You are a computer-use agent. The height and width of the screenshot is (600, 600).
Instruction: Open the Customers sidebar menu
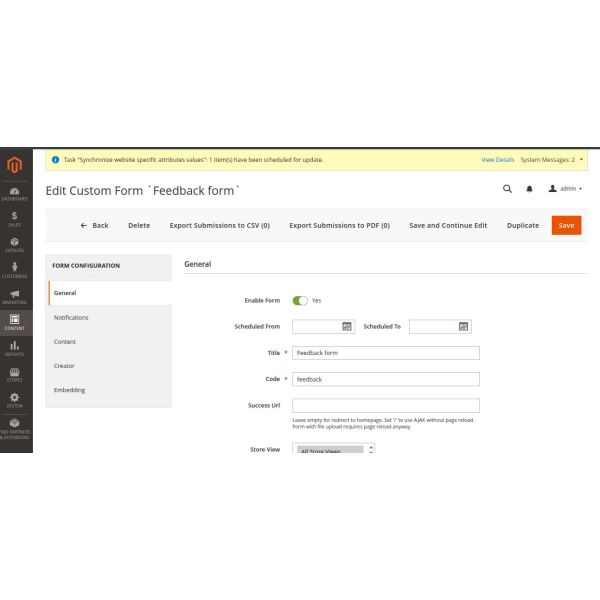[x=15, y=271]
